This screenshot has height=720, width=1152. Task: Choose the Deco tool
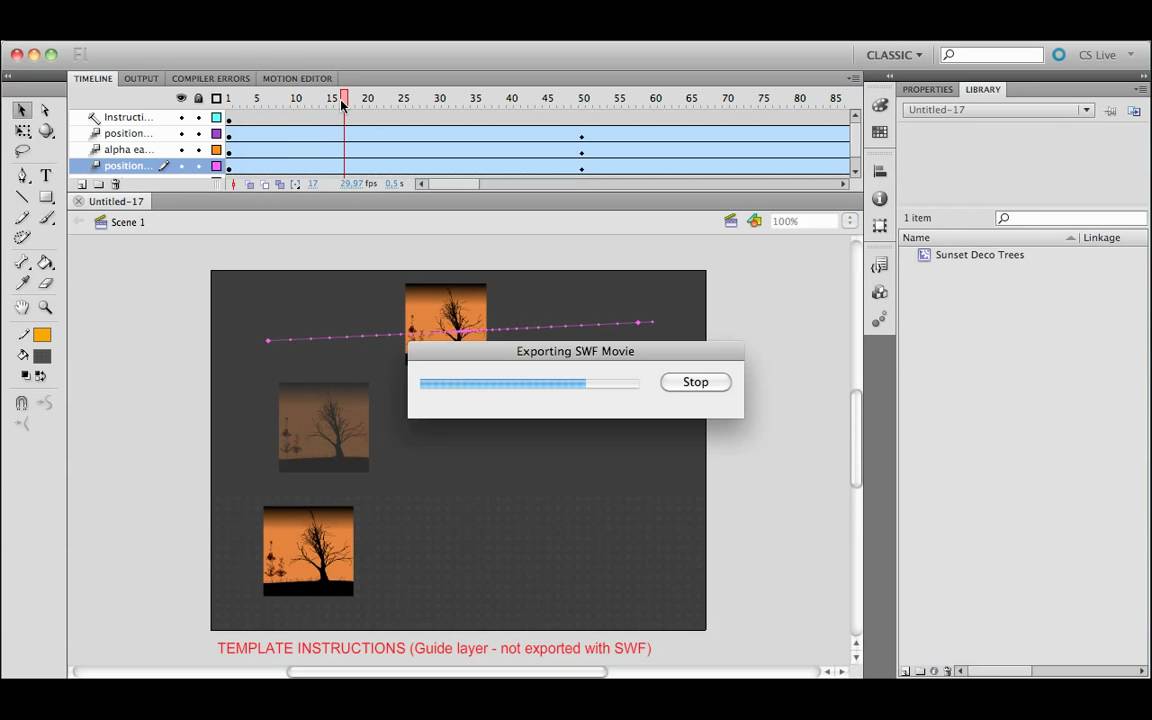(x=22, y=237)
